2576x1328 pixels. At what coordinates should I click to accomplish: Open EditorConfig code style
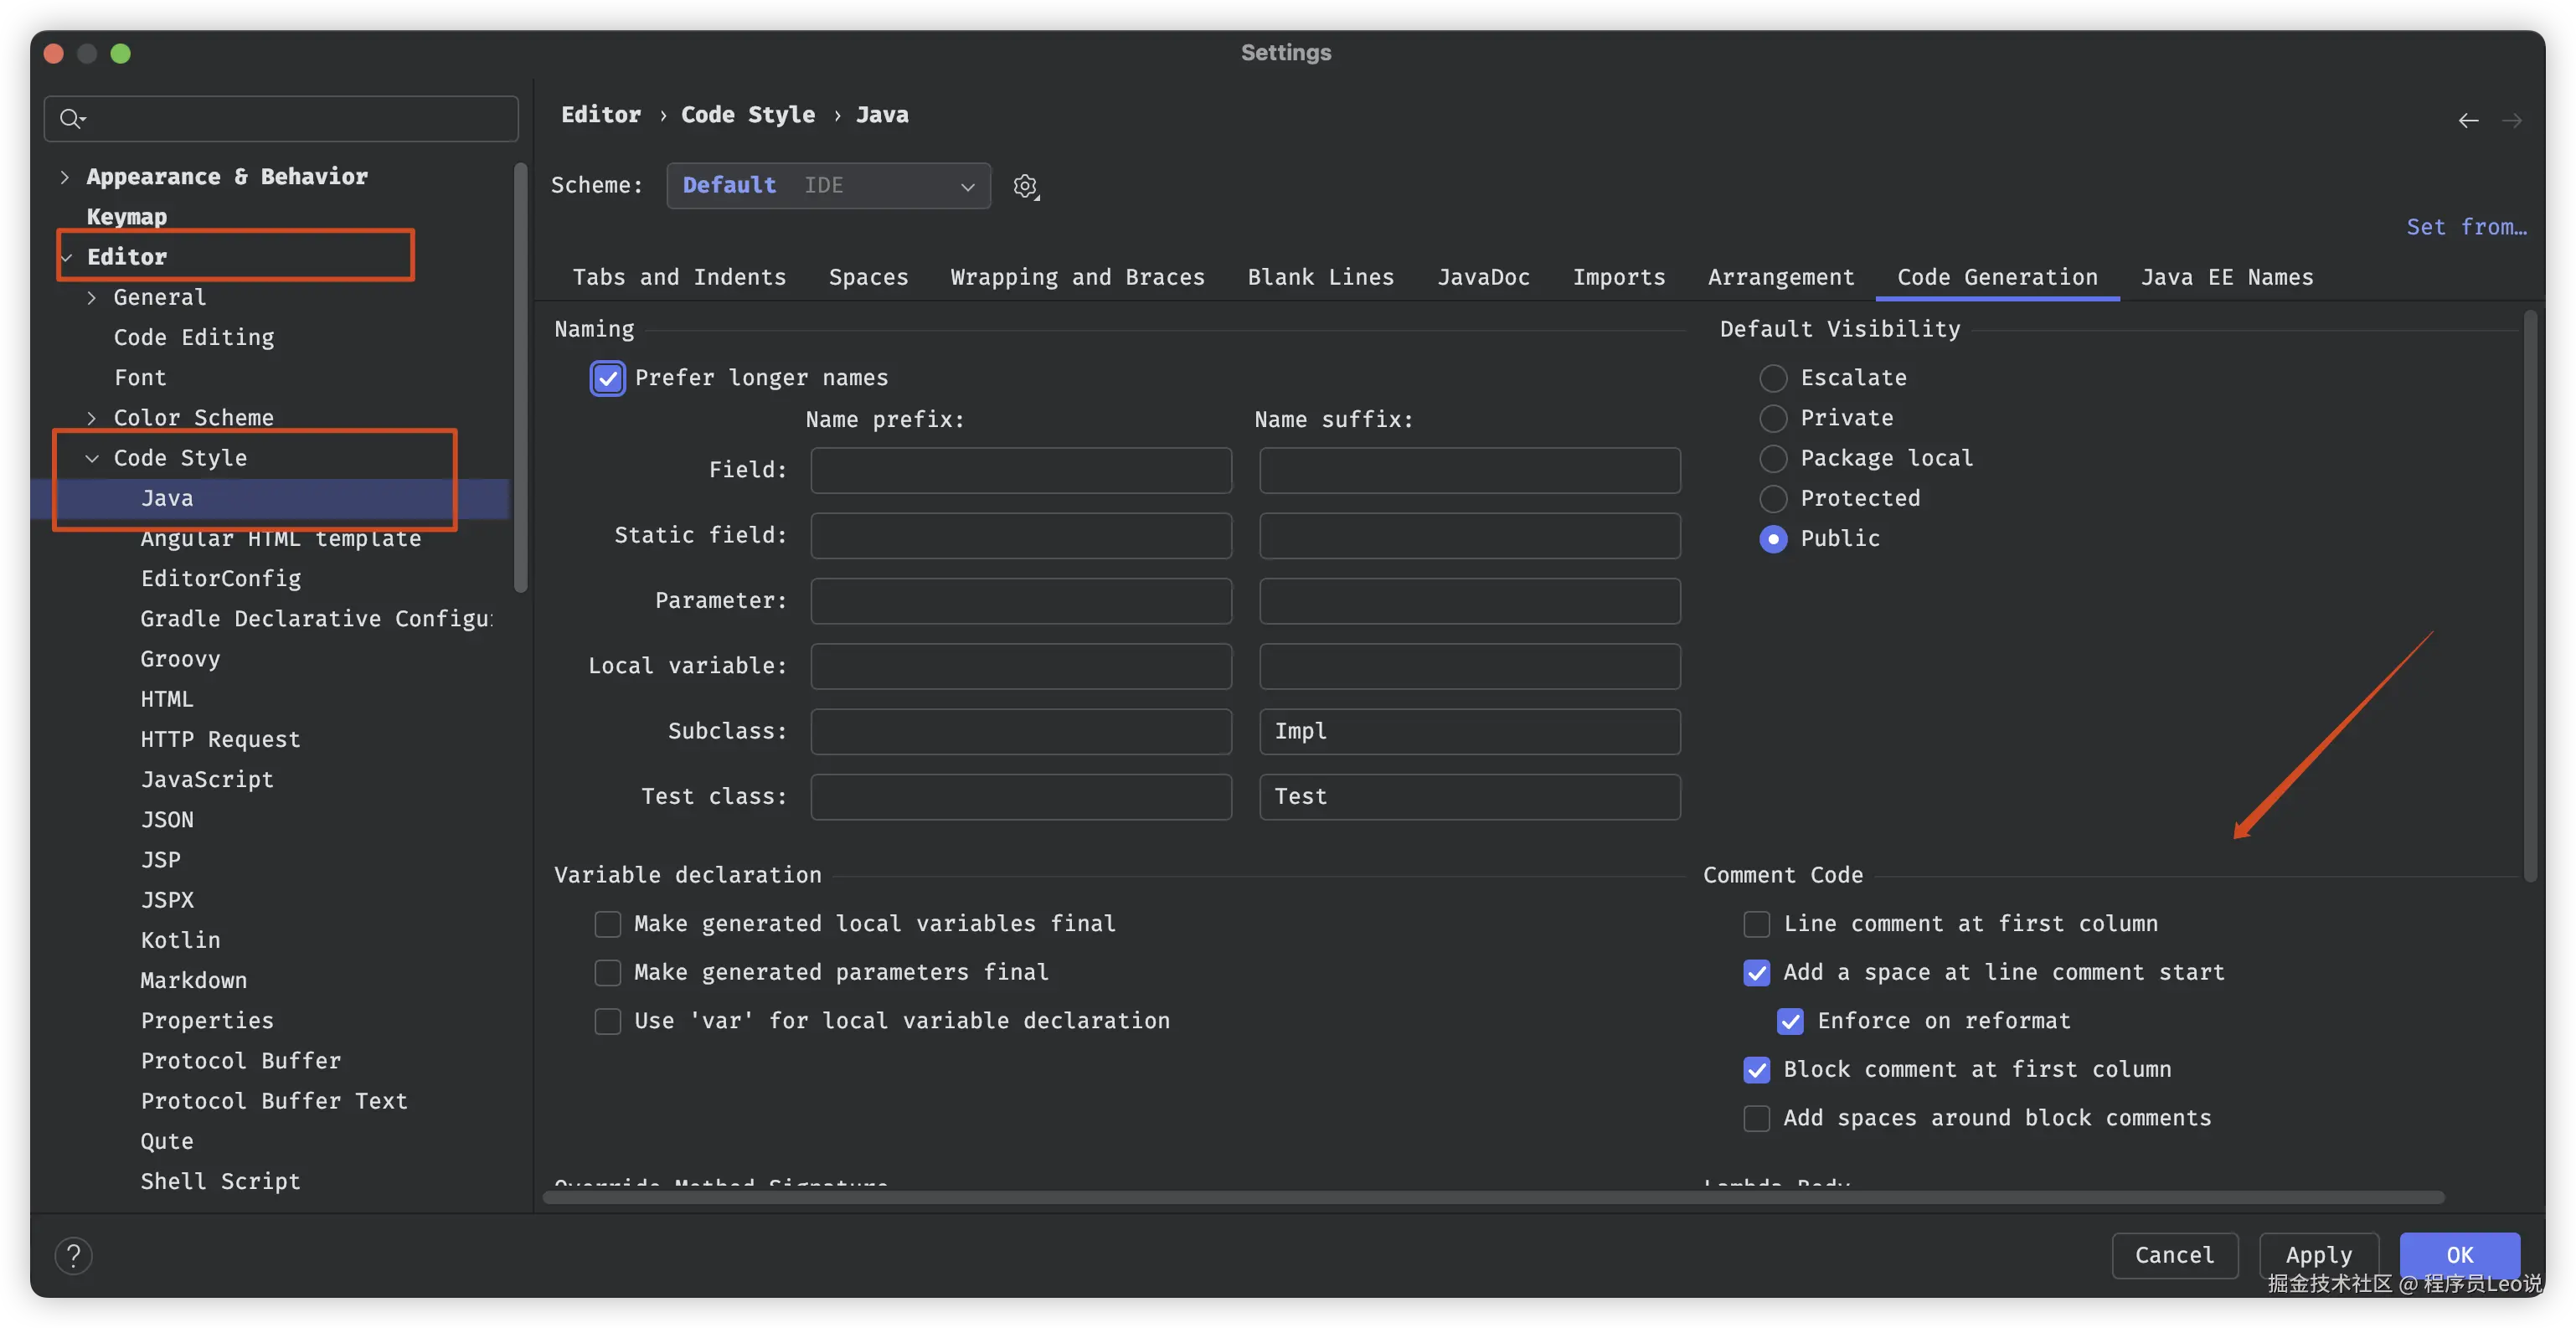coord(221,579)
